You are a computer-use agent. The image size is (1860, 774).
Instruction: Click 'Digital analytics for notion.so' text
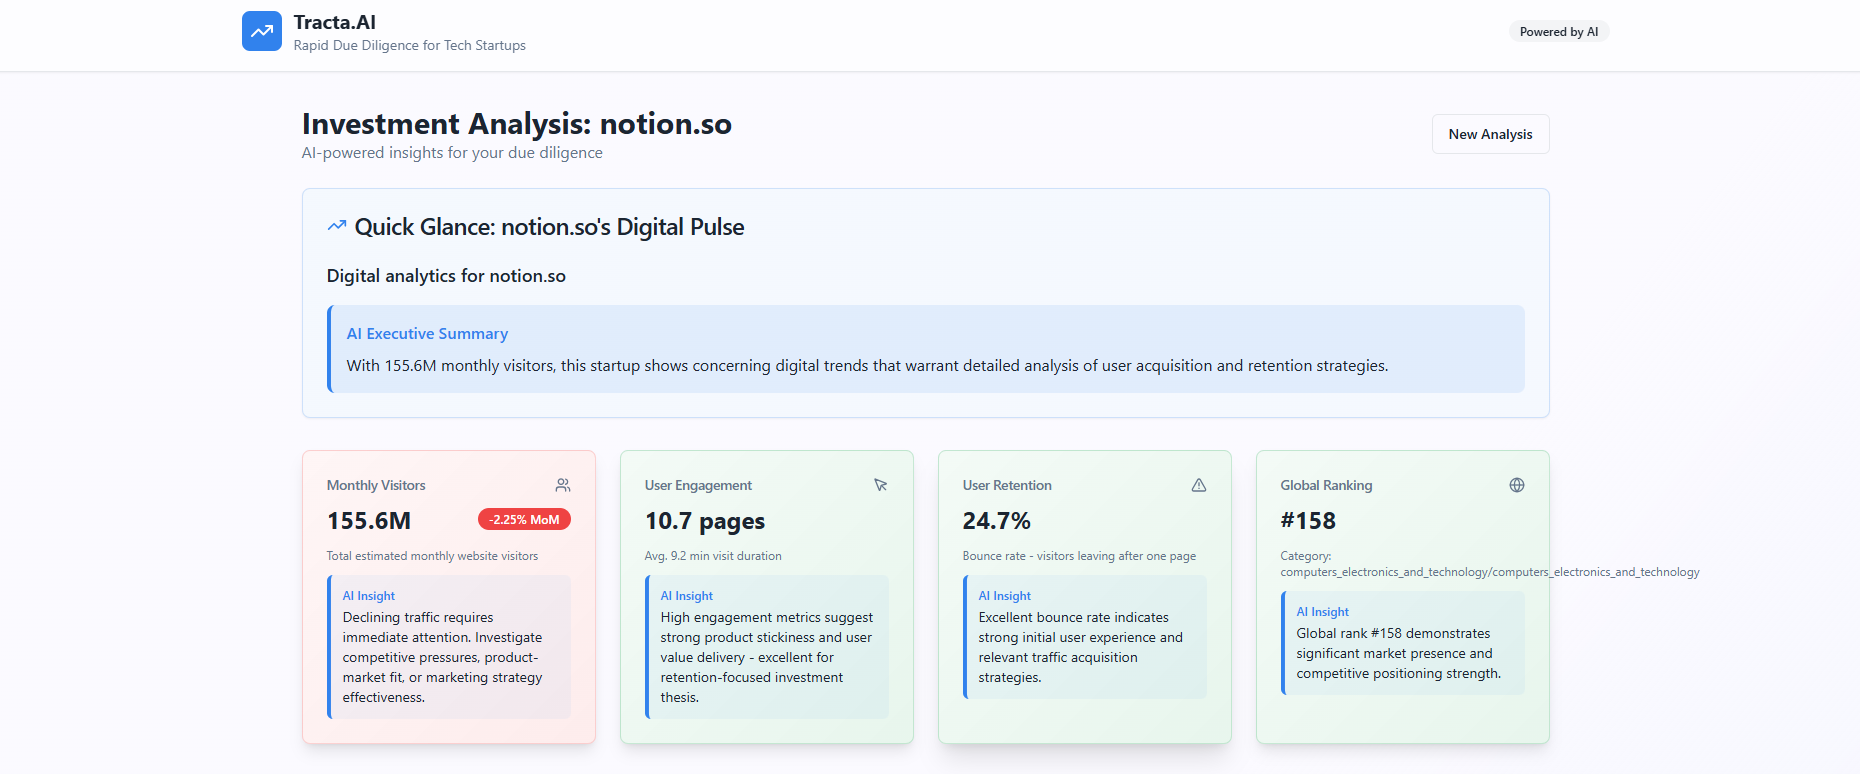tap(446, 276)
